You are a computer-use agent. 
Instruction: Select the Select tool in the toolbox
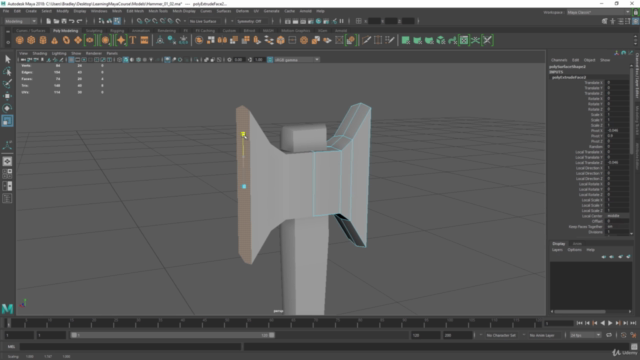click(7, 59)
